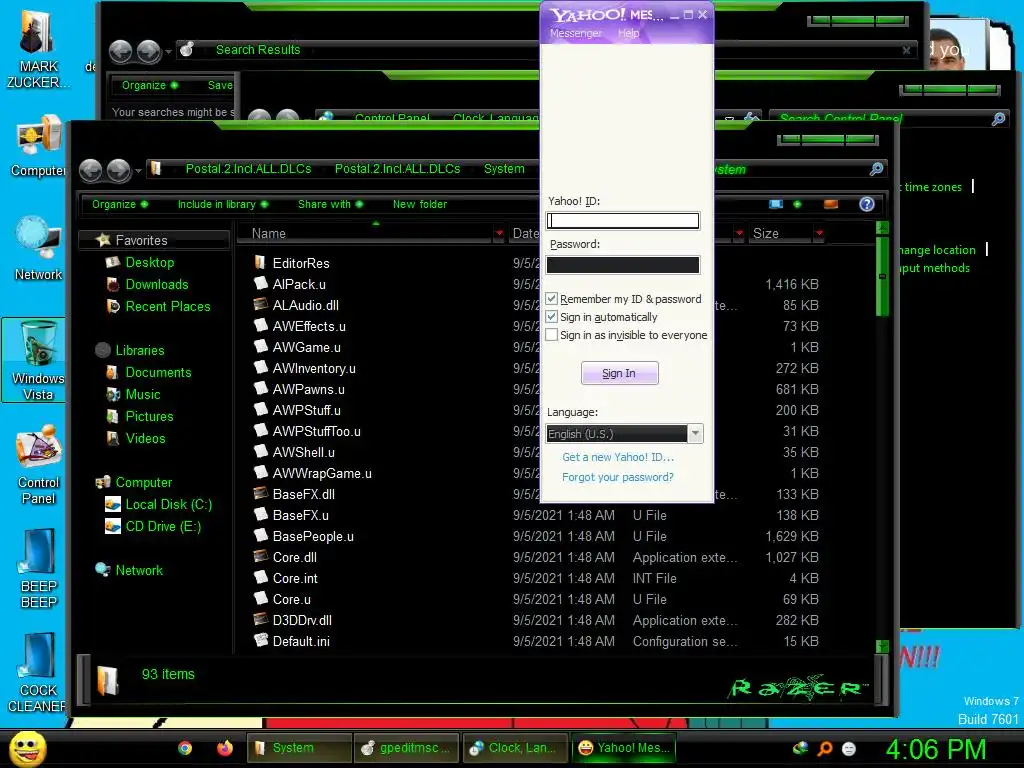Toggle the preview pane icon
This screenshot has width=1024, height=768.
coord(831,204)
